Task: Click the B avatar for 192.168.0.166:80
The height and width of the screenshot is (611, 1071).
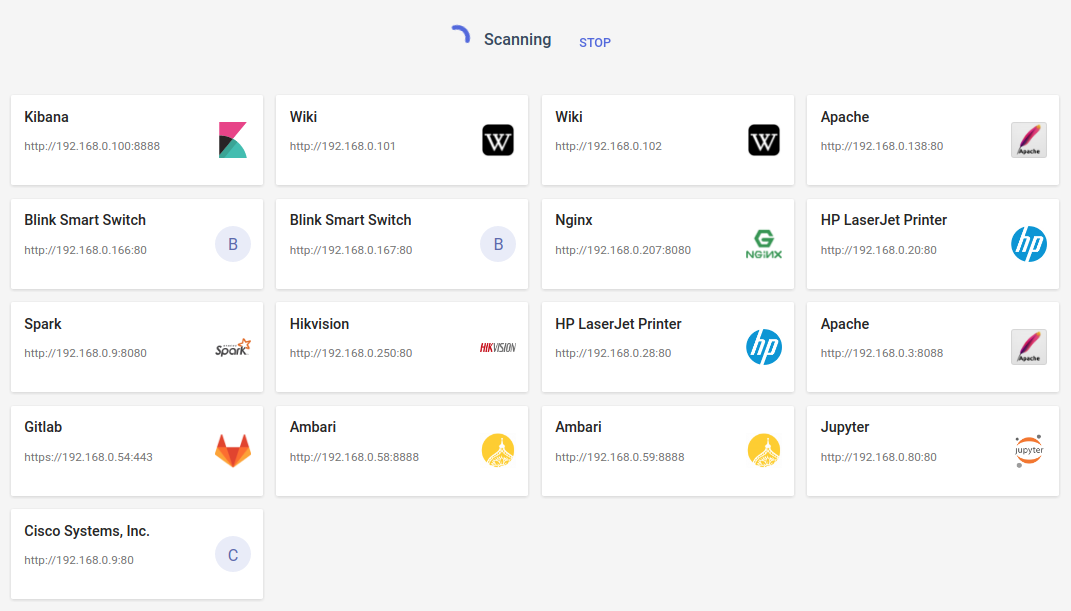Action: click(233, 244)
